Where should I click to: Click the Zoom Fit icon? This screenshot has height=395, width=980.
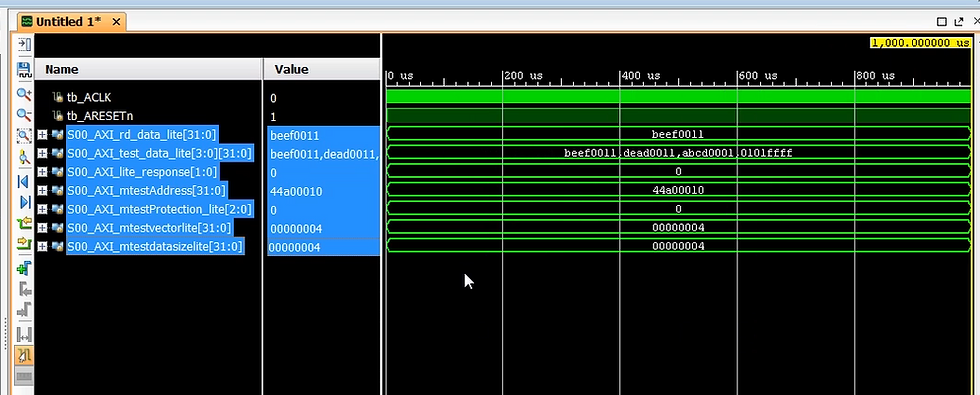(x=24, y=136)
